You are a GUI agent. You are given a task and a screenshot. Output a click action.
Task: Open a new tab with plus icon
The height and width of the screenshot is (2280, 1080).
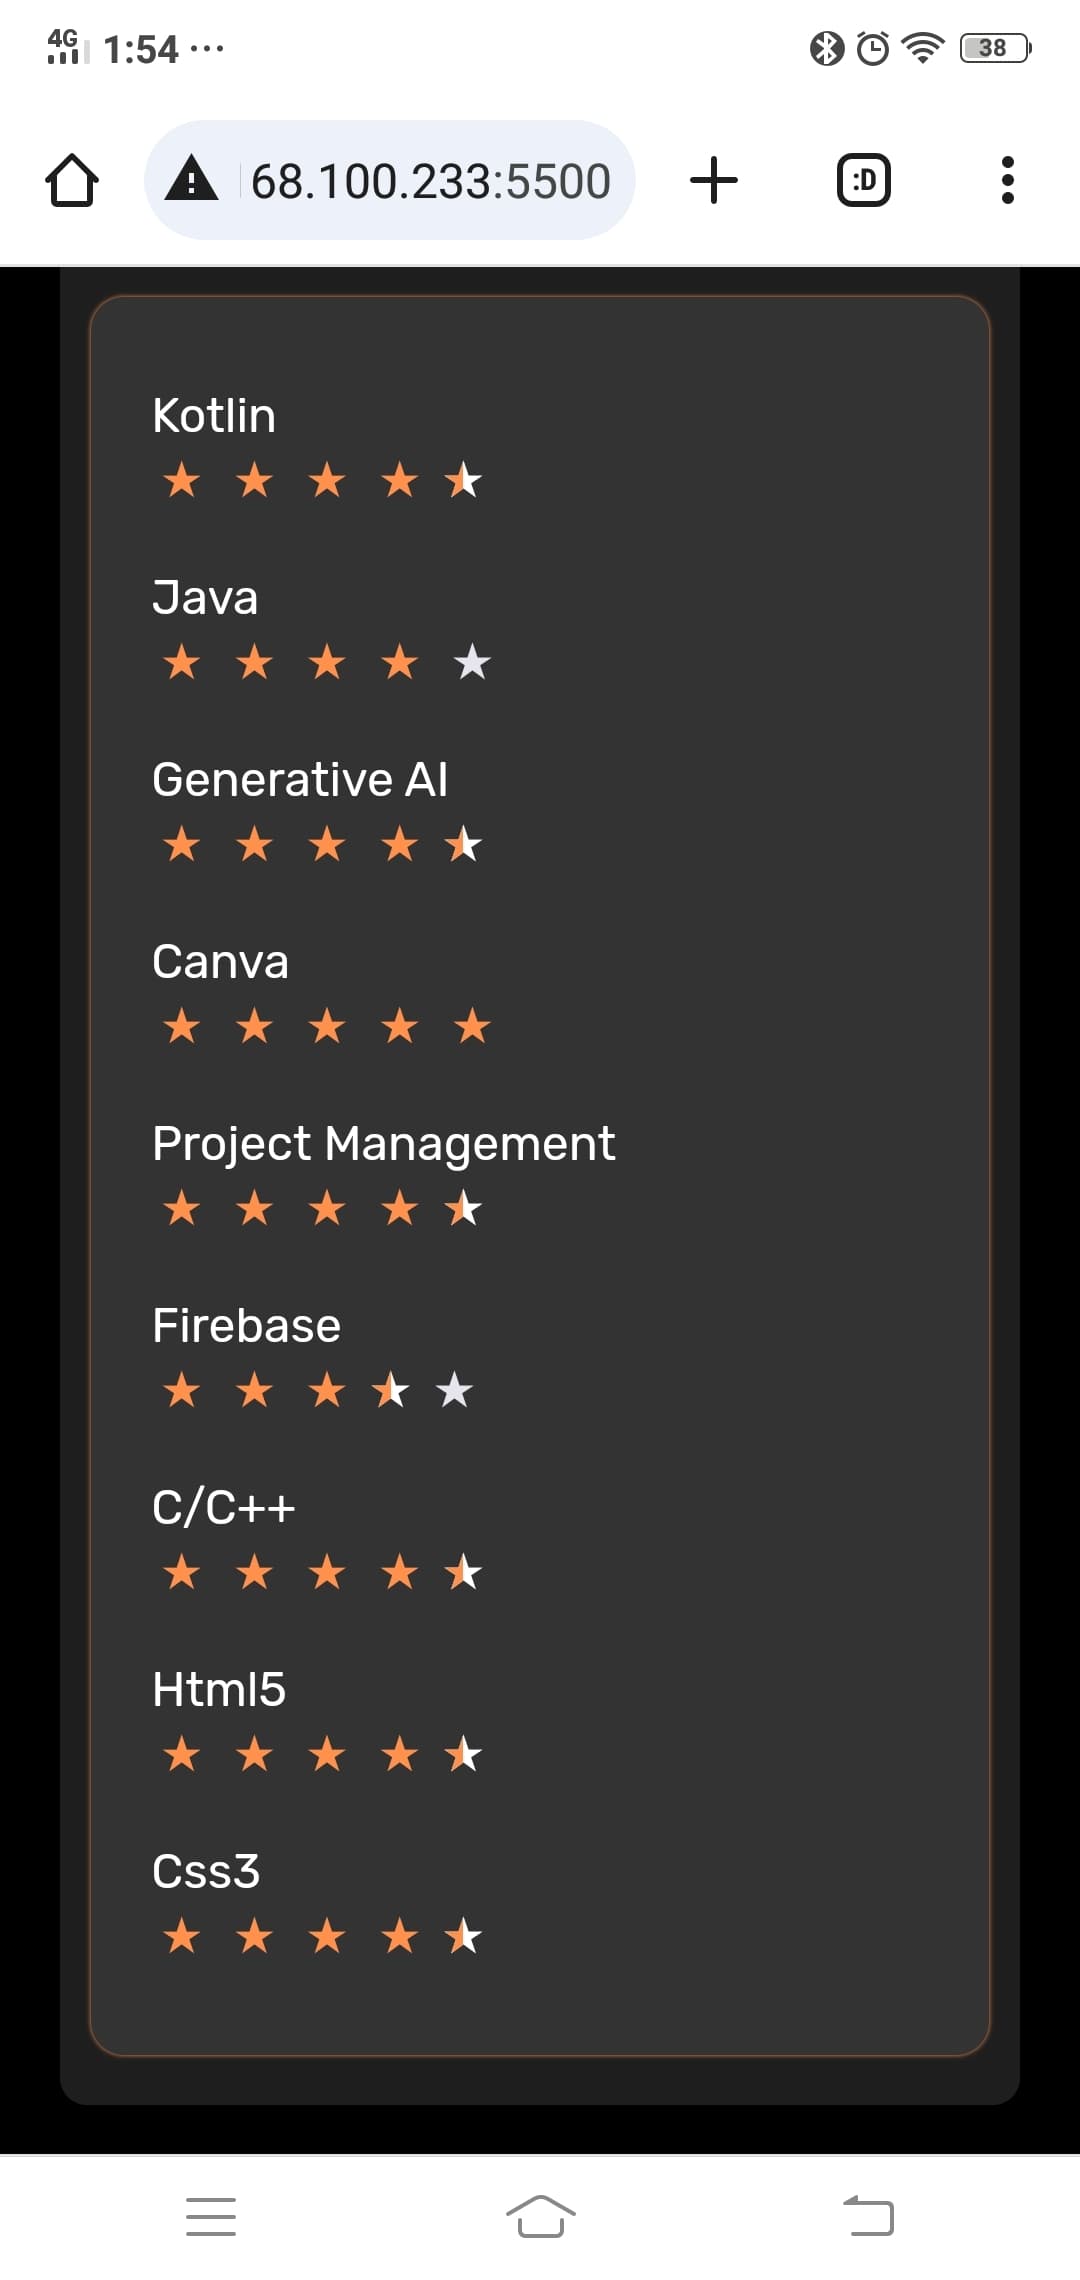(x=714, y=181)
